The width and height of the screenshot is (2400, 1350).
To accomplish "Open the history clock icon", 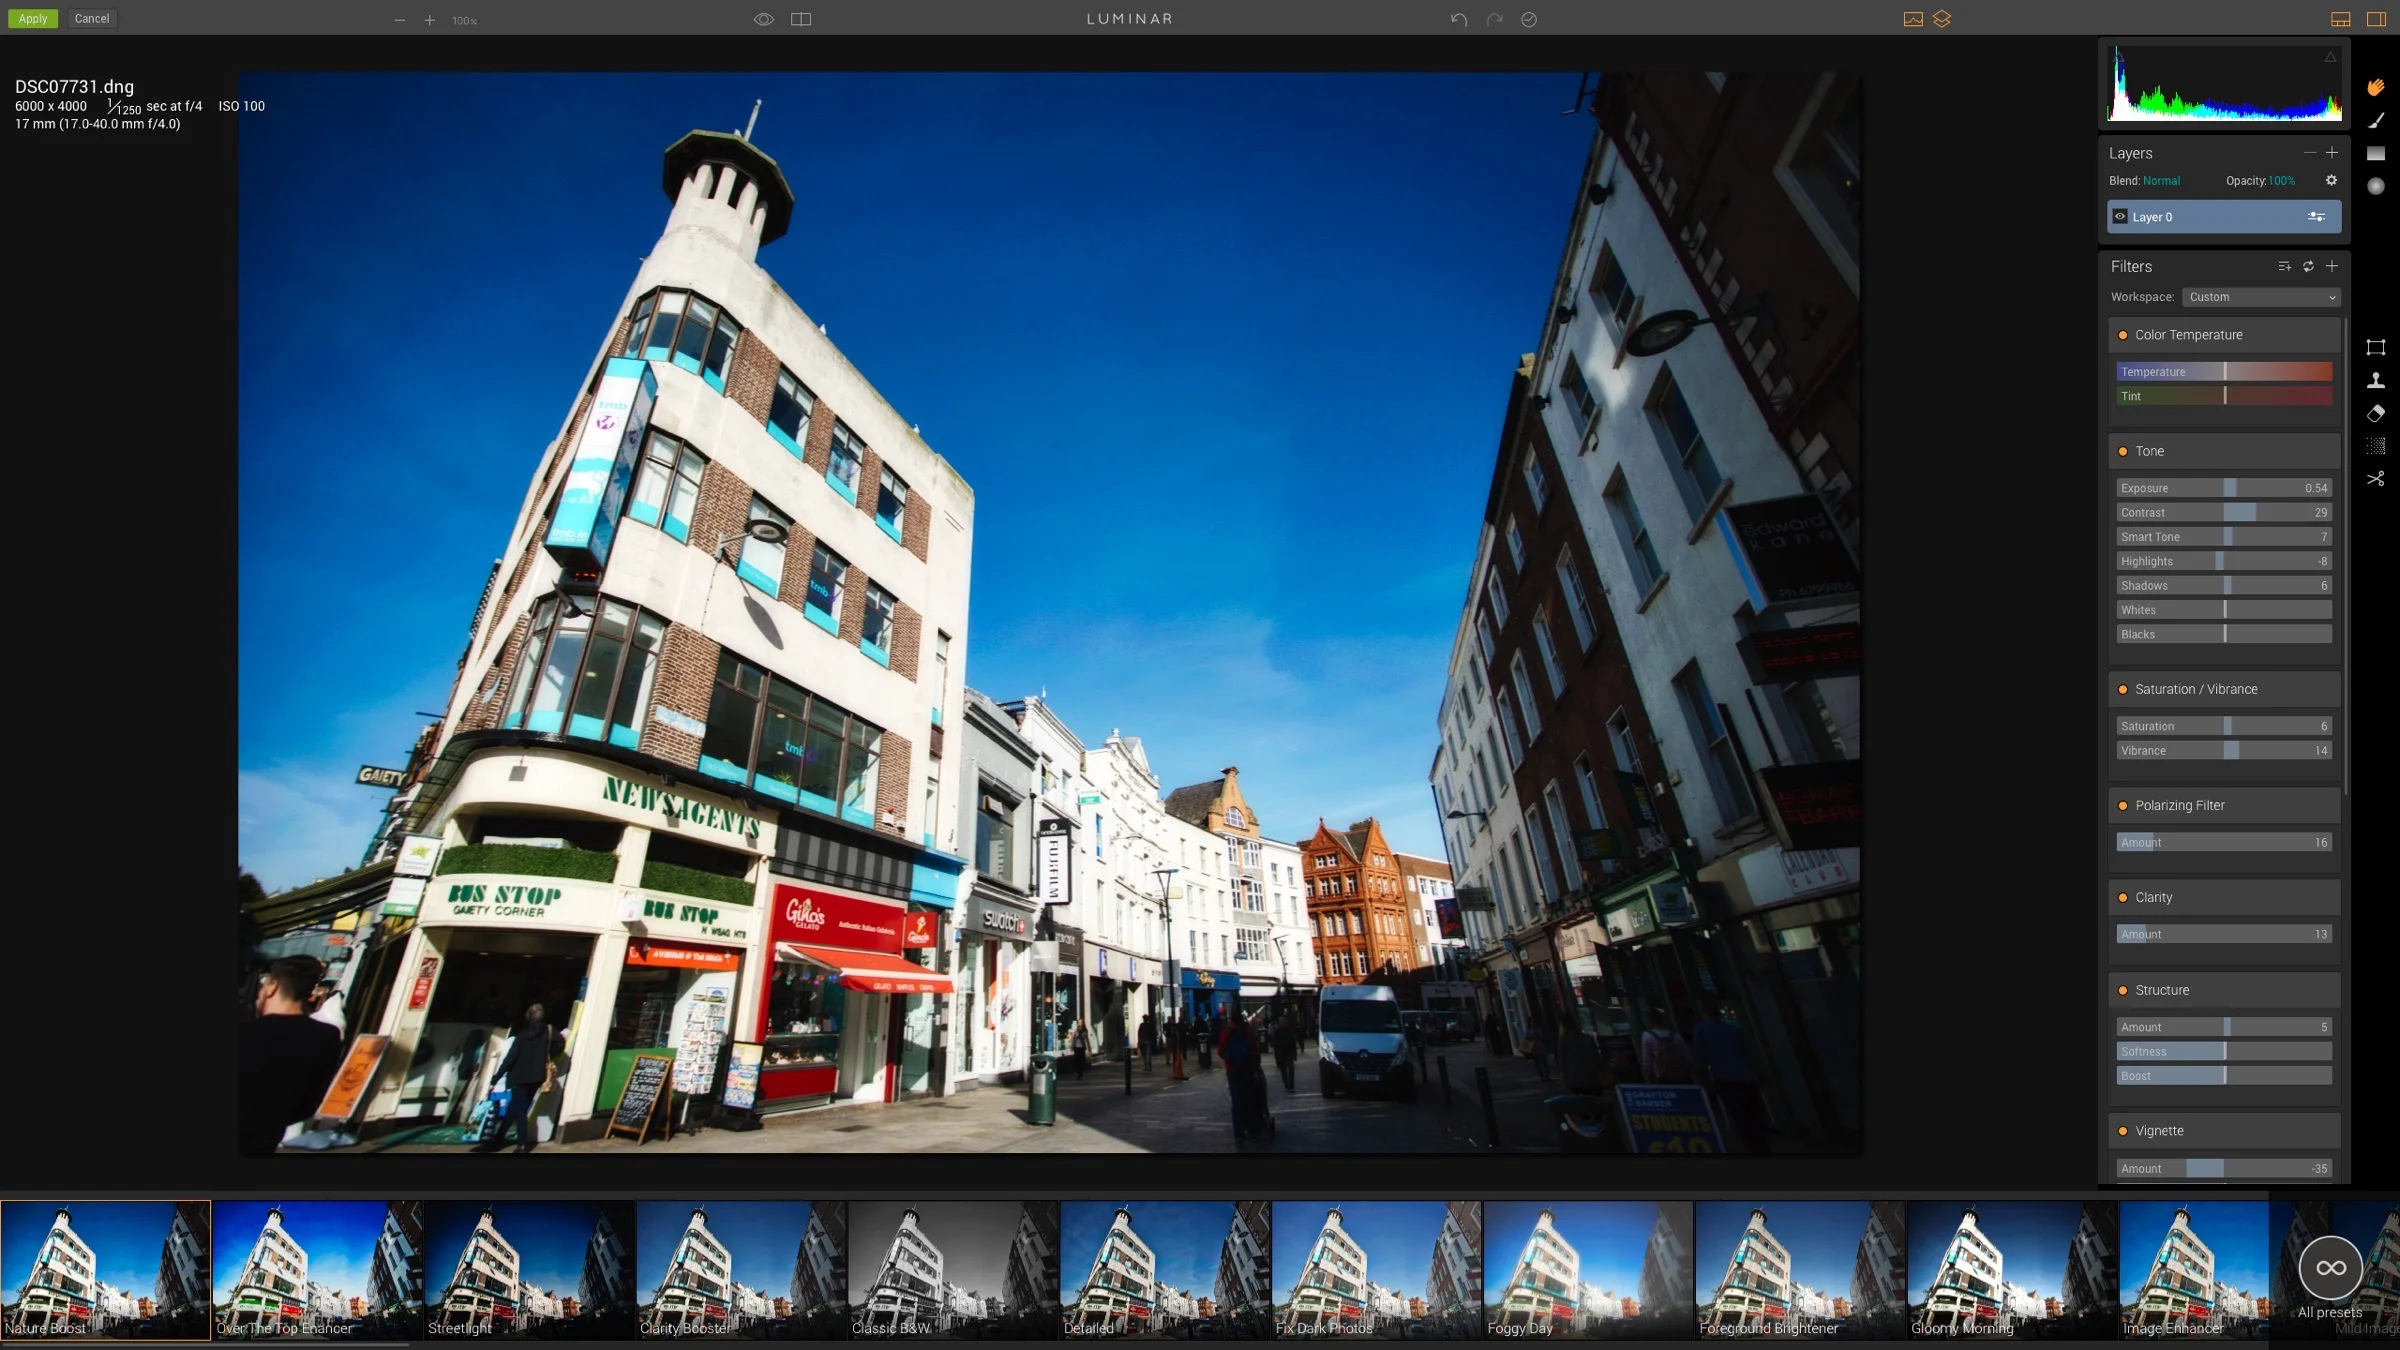I will point(1529,19).
